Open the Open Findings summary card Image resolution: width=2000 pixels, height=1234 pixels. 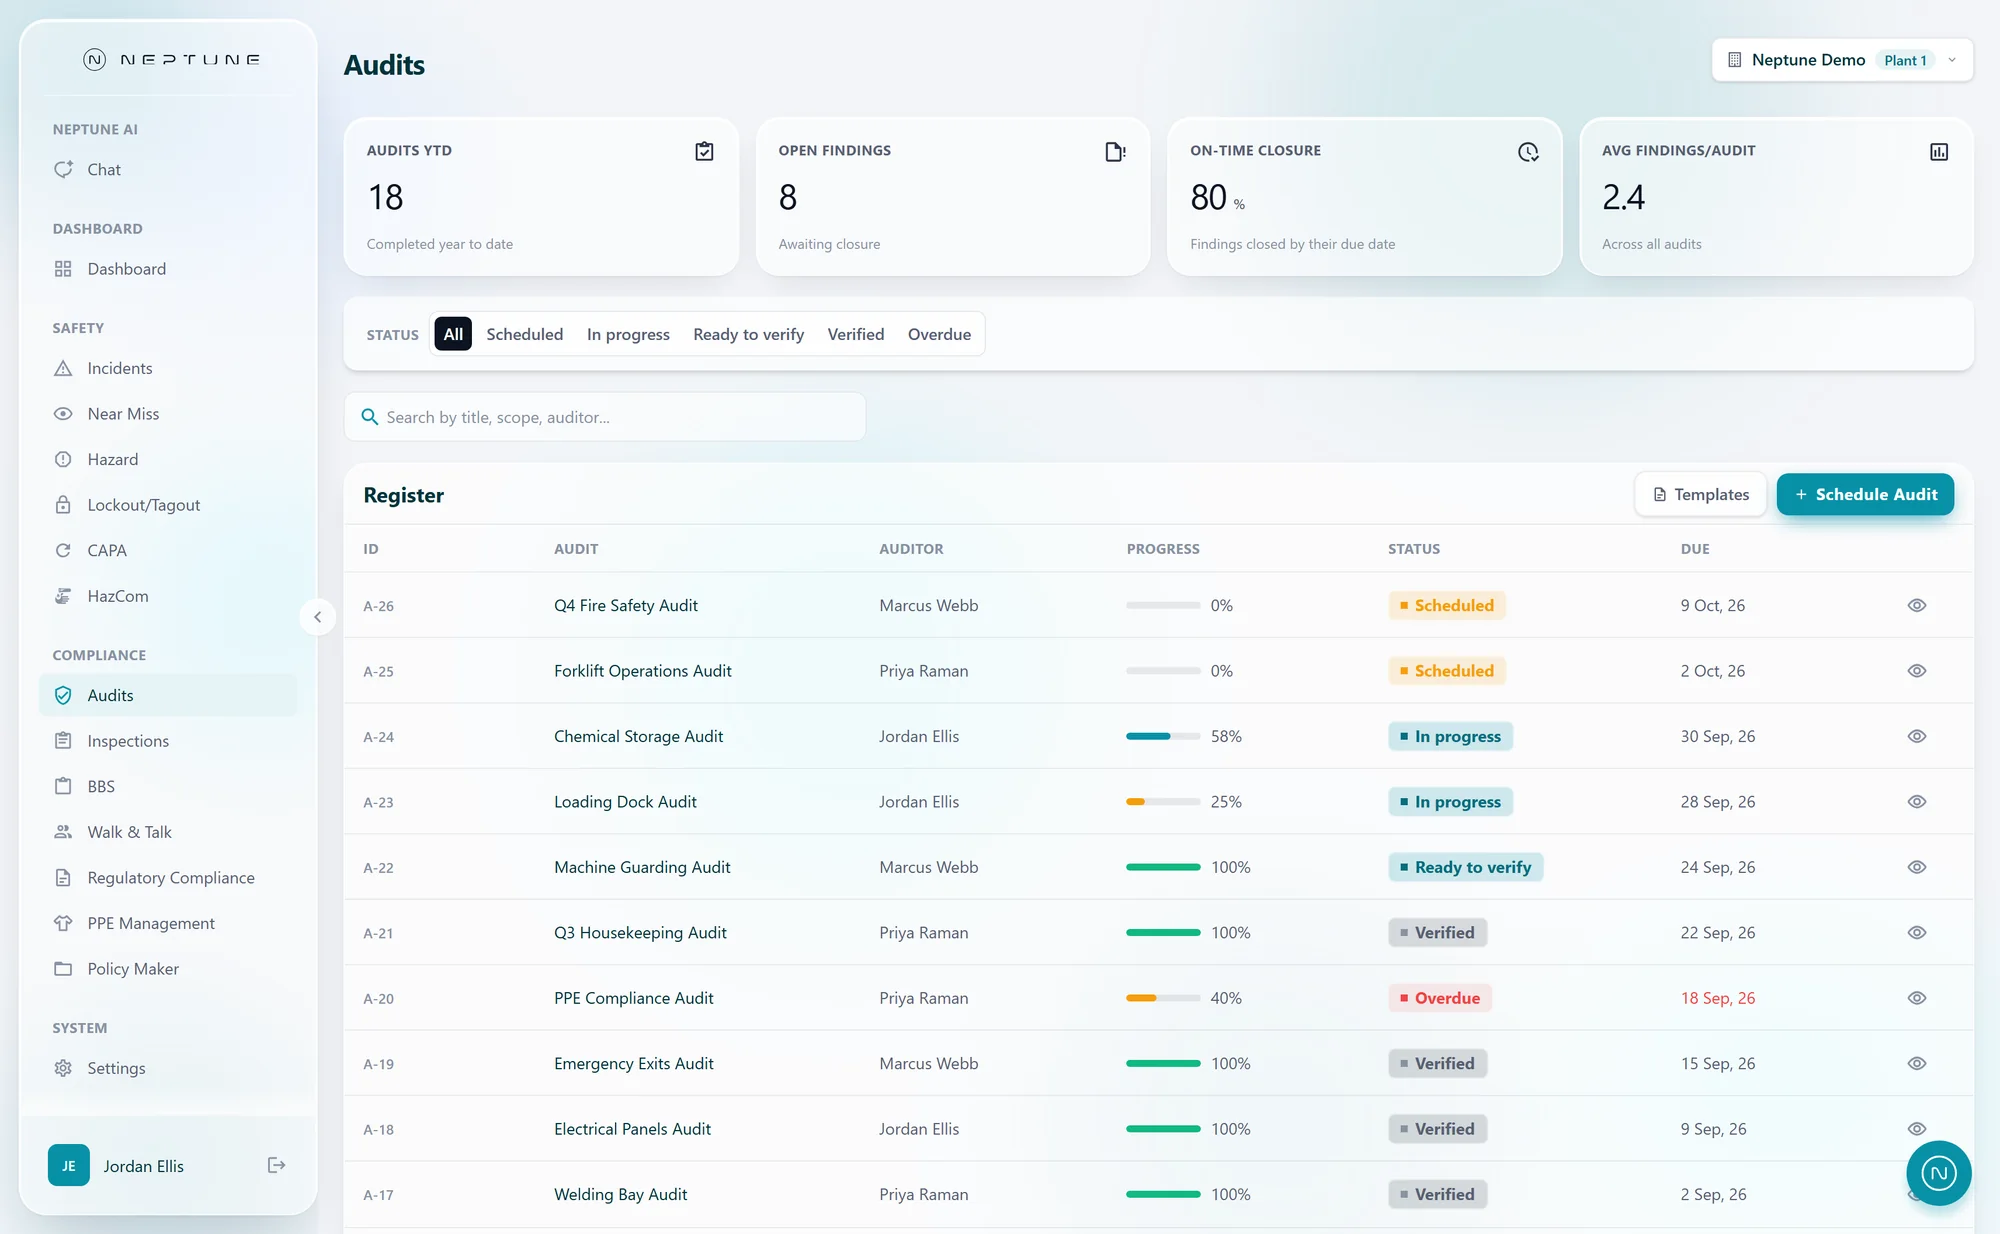click(x=953, y=196)
